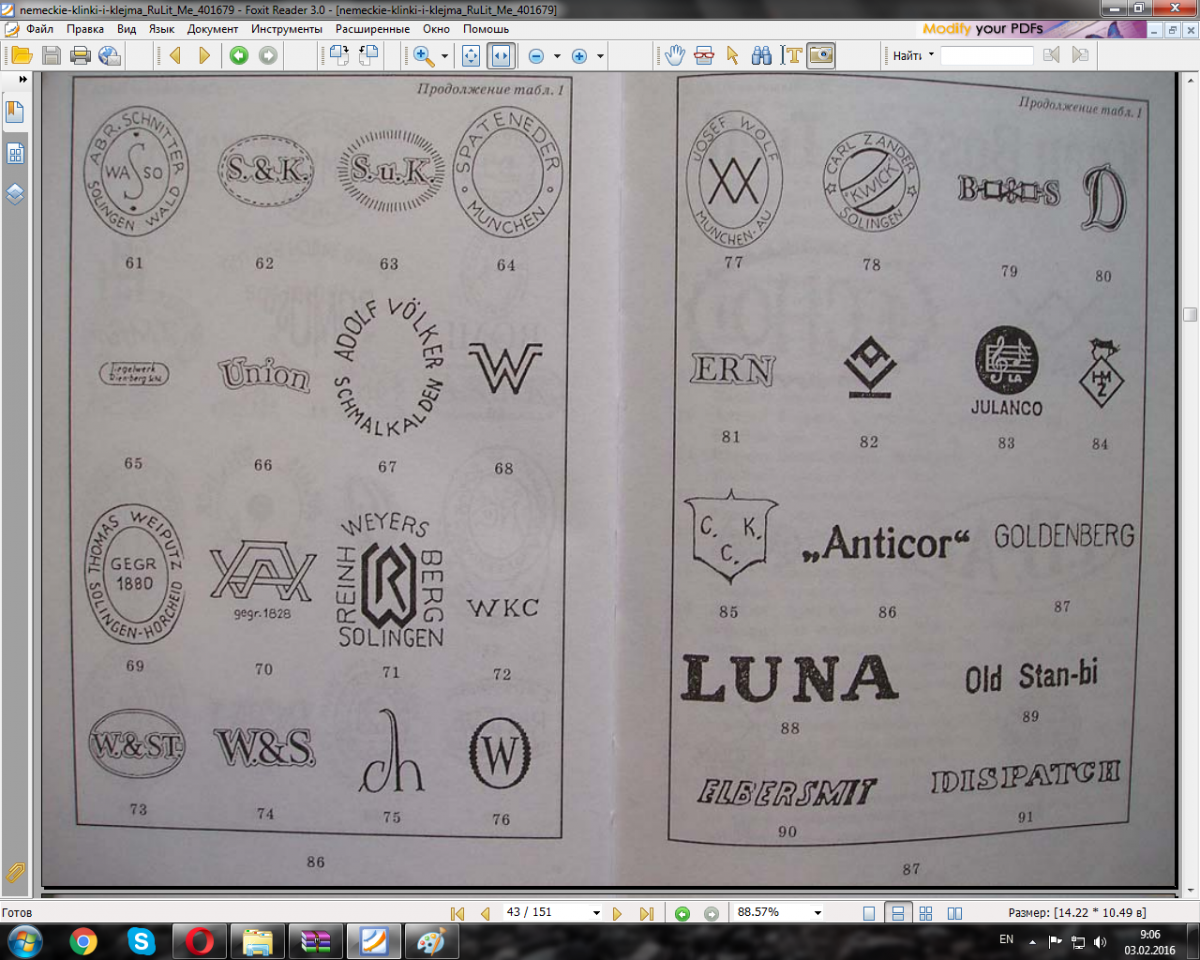Open the Инструменты menu
The height and width of the screenshot is (960, 1200).
click(286, 29)
